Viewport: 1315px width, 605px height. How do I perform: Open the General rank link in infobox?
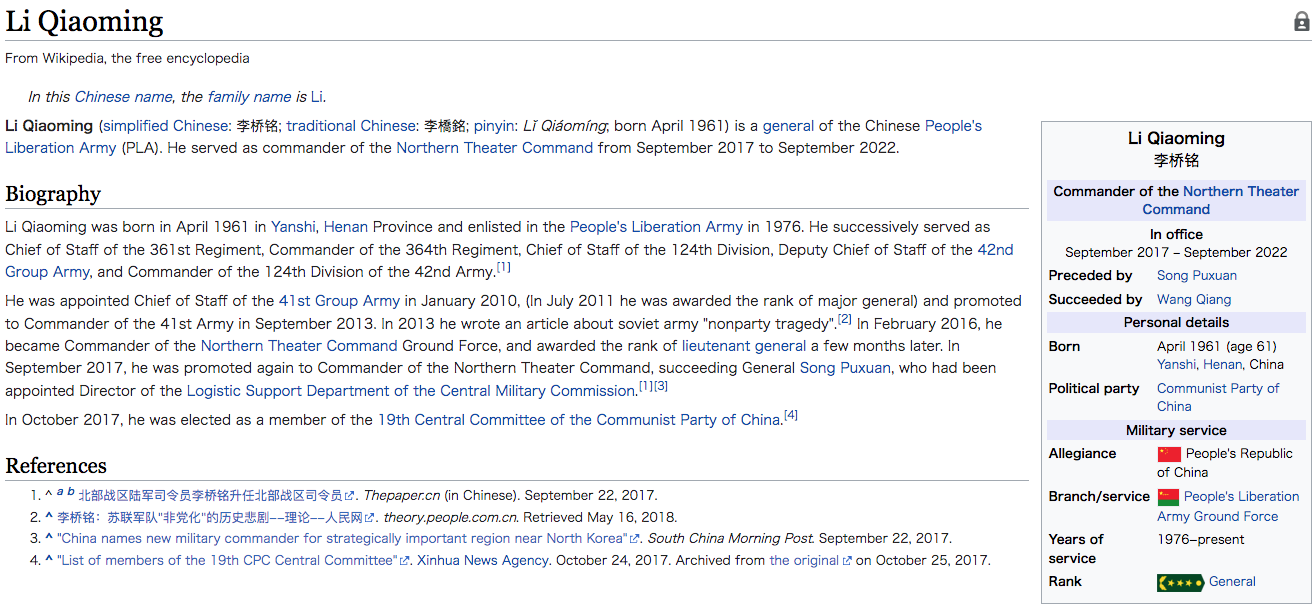click(1232, 582)
